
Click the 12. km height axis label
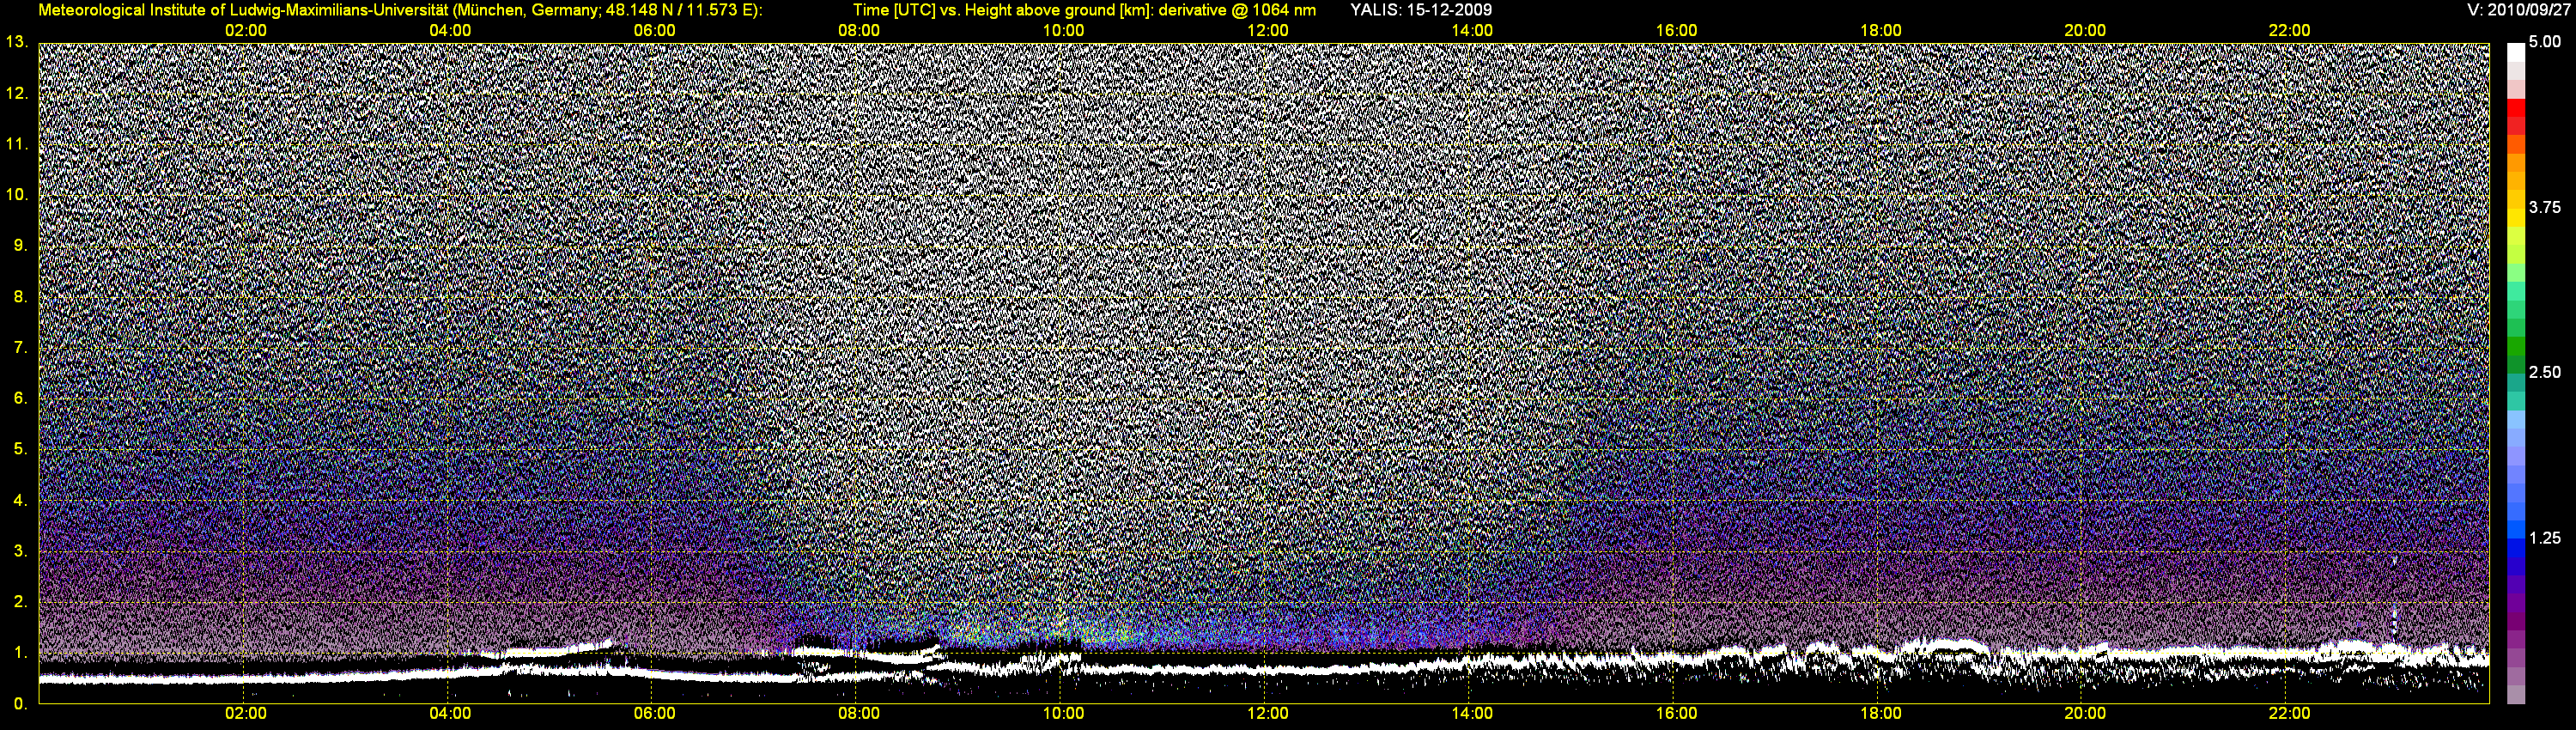point(17,93)
